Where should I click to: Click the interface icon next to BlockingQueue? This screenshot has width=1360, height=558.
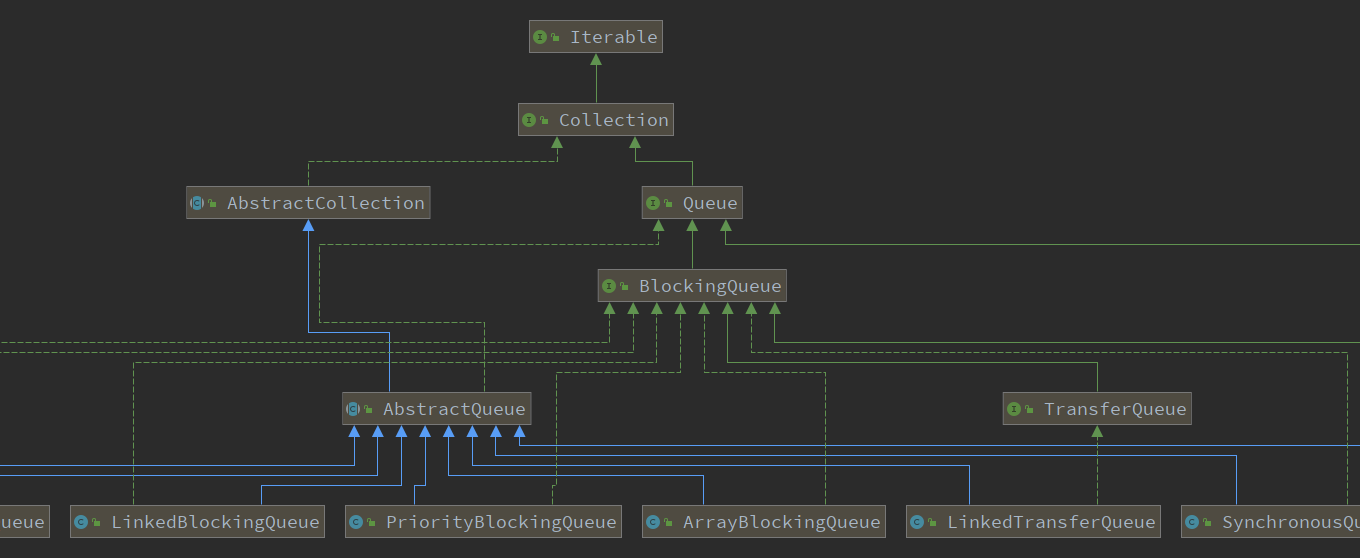tap(609, 287)
